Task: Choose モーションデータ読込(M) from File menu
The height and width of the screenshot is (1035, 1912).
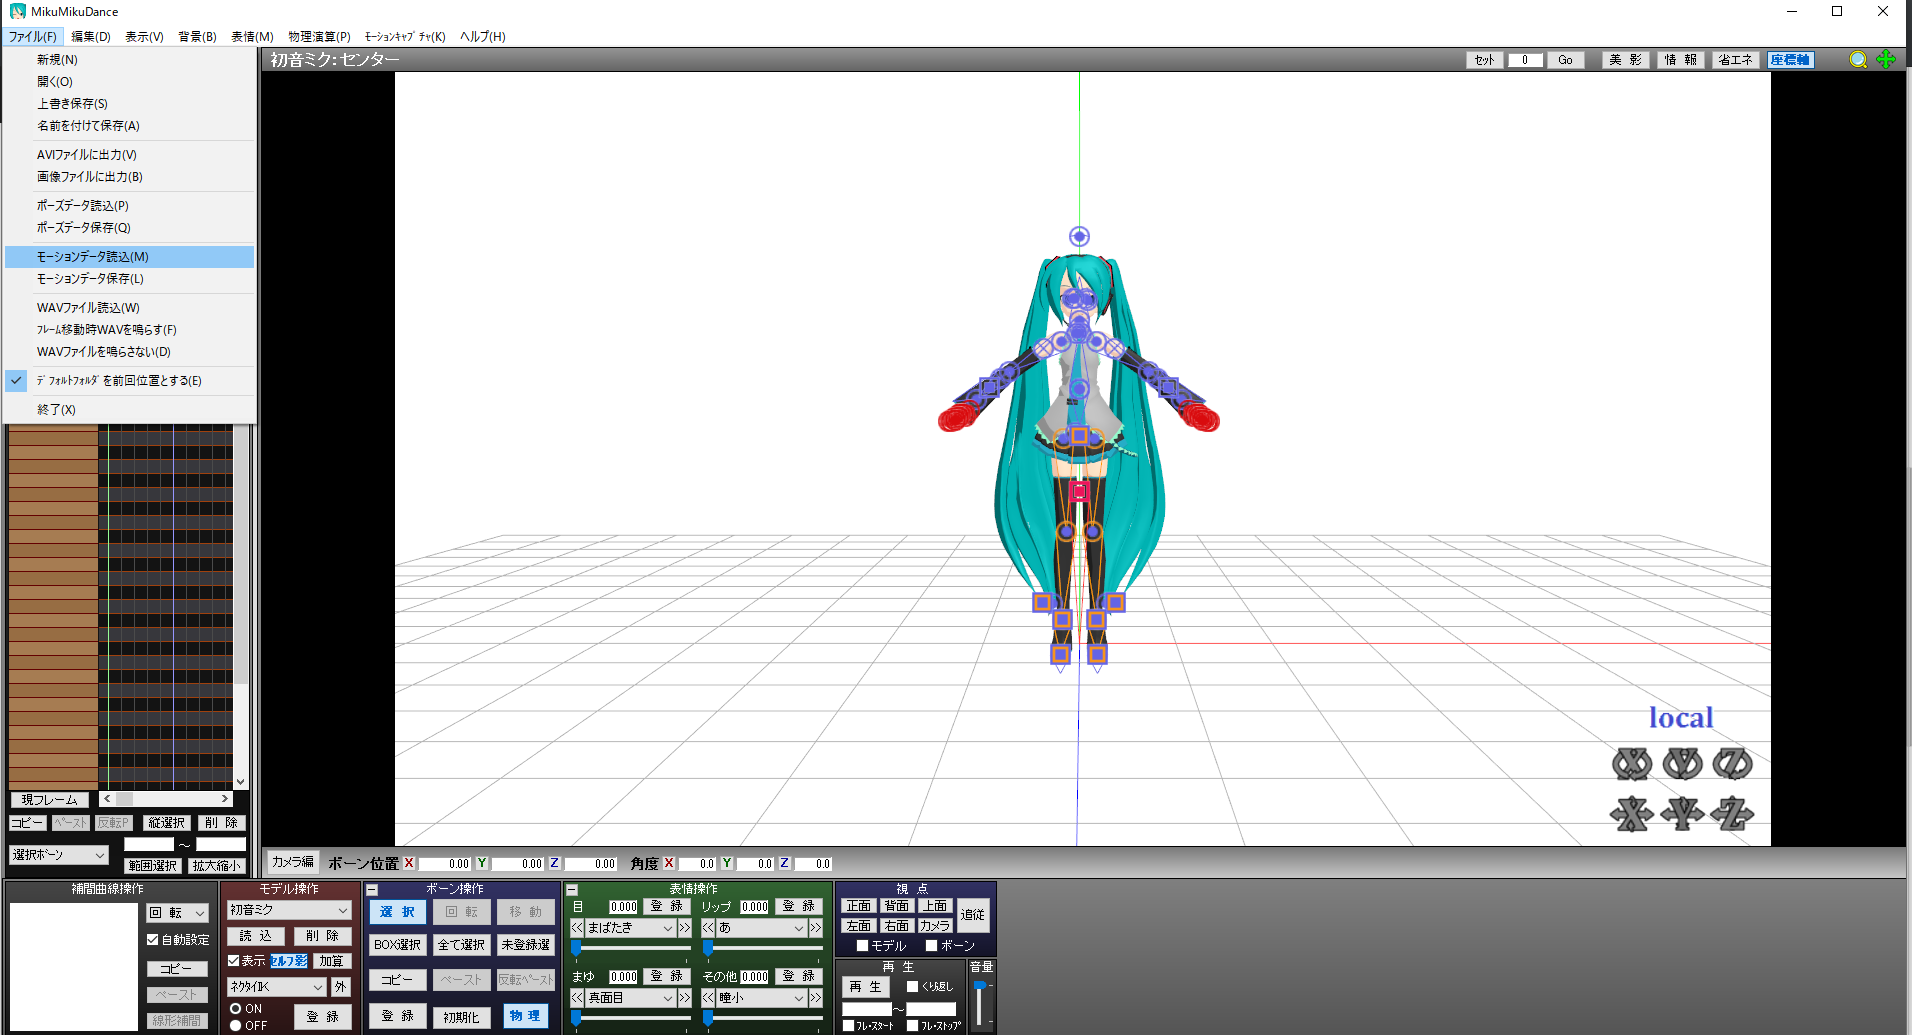Action: [x=129, y=257]
